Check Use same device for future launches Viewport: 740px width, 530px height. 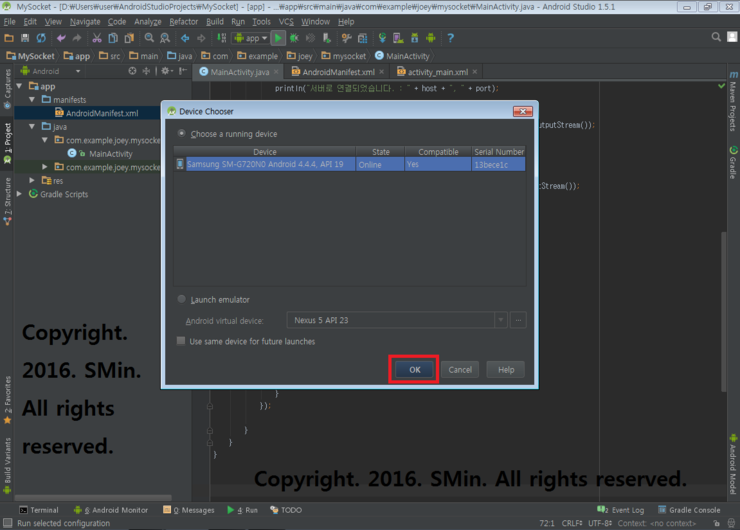180,341
